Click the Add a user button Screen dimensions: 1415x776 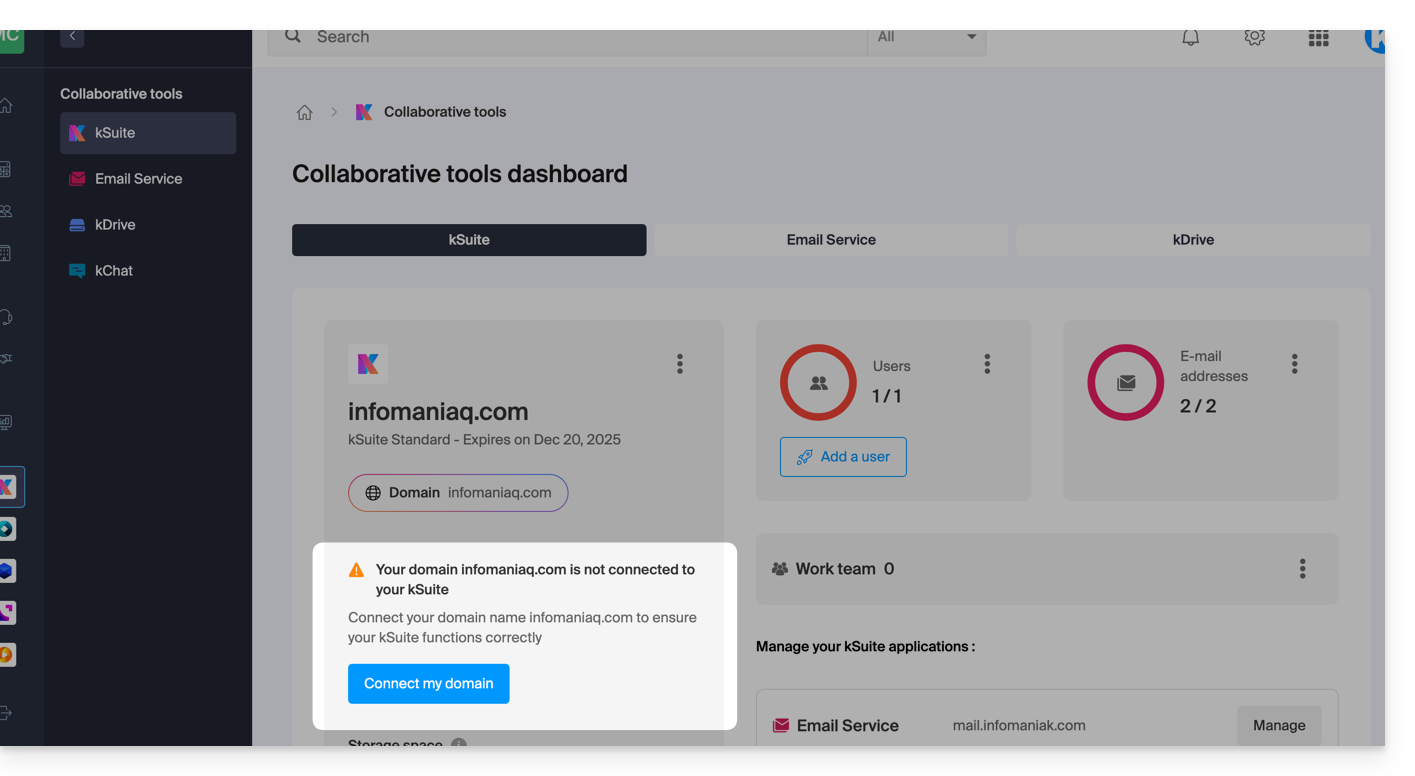click(x=843, y=457)
